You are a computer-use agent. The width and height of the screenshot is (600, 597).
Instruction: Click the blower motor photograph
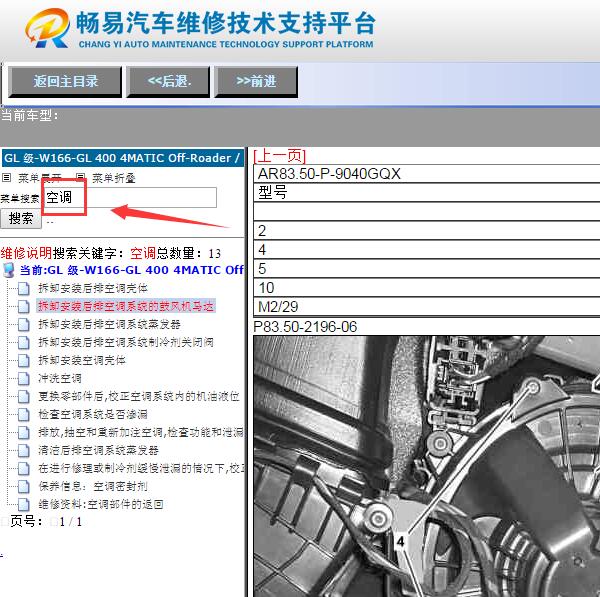point(427,466)
